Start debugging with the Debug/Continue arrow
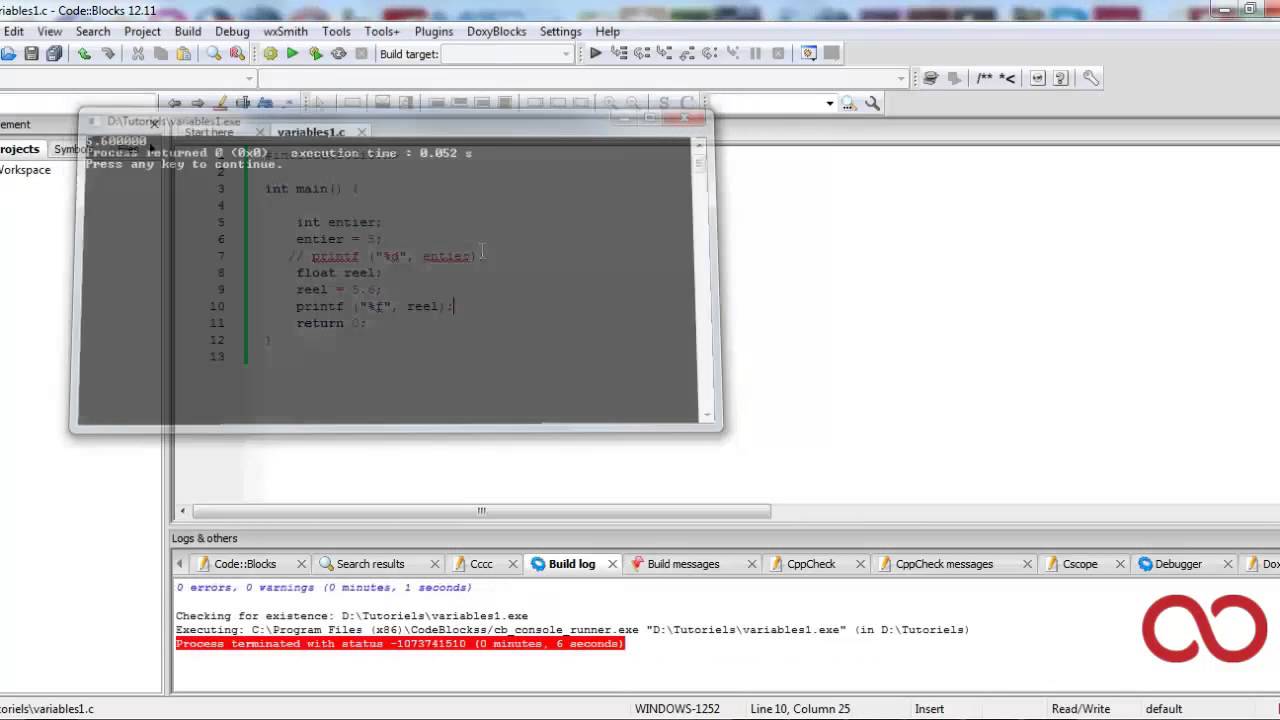Screen dimensions: 1280x720 tap(595, 54)
